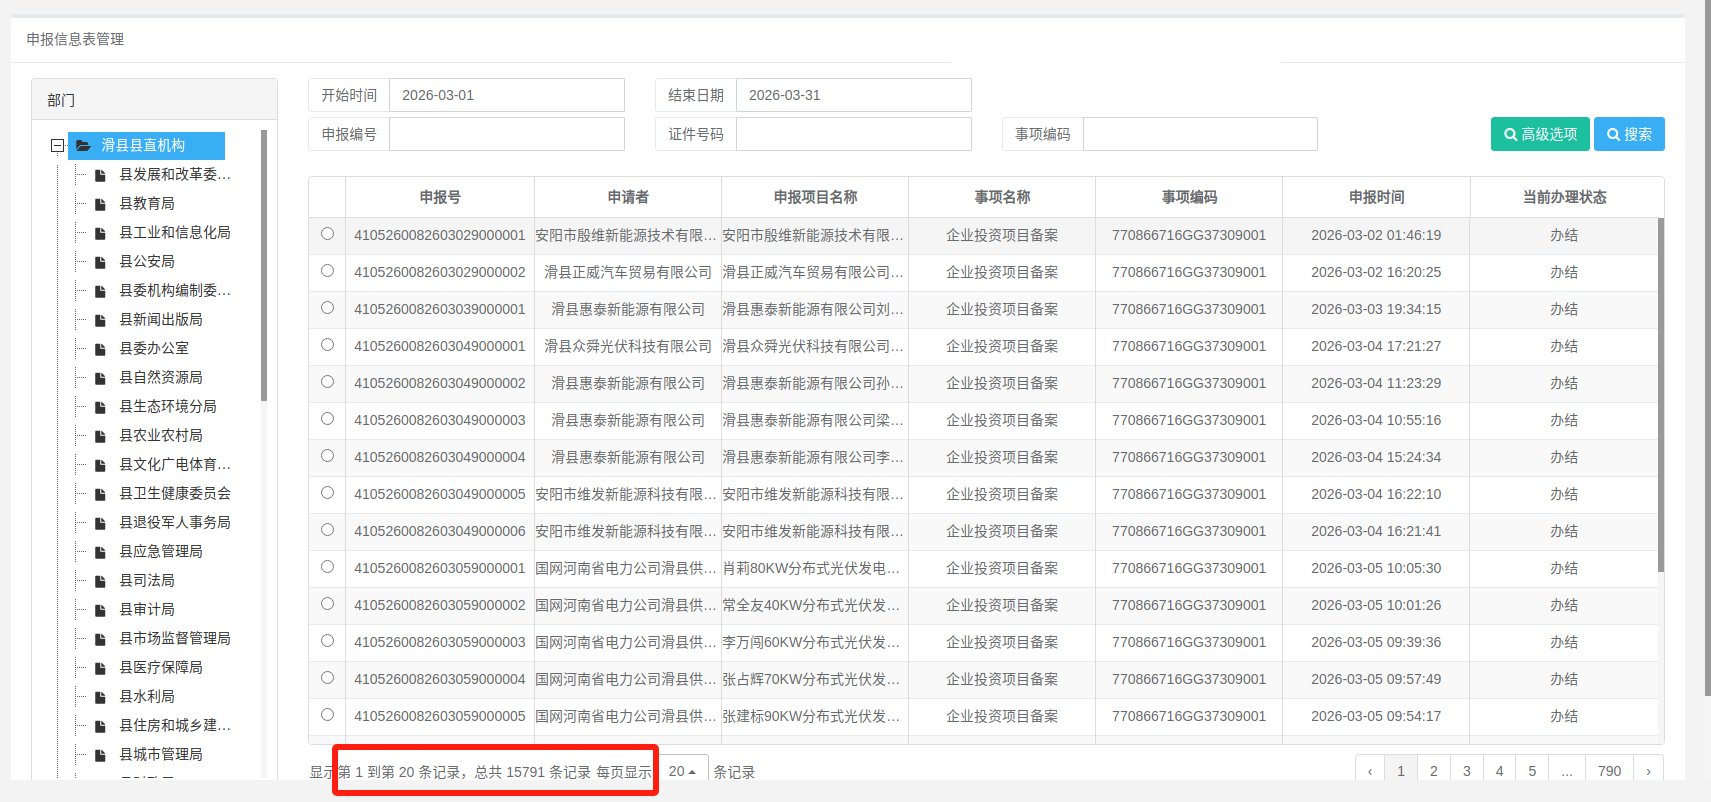The image size is (1711, 802).
Task: Go to next page using right arrow
Action: click(1648, 771)
